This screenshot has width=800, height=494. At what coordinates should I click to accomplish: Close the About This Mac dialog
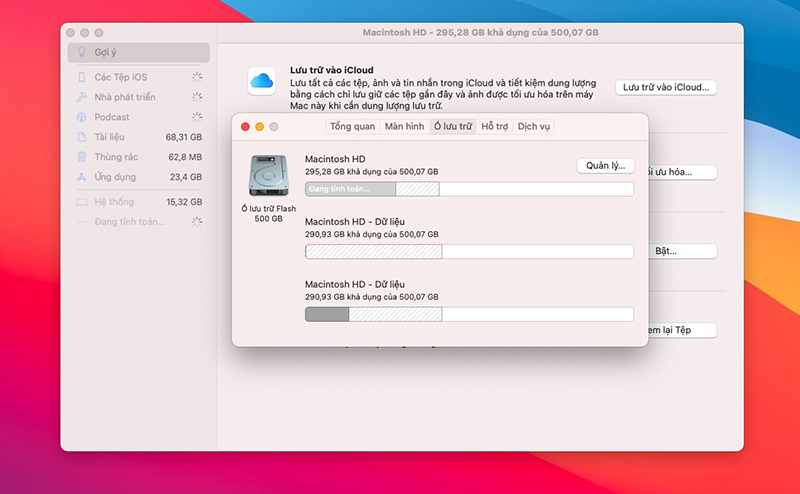pos(245,127)
